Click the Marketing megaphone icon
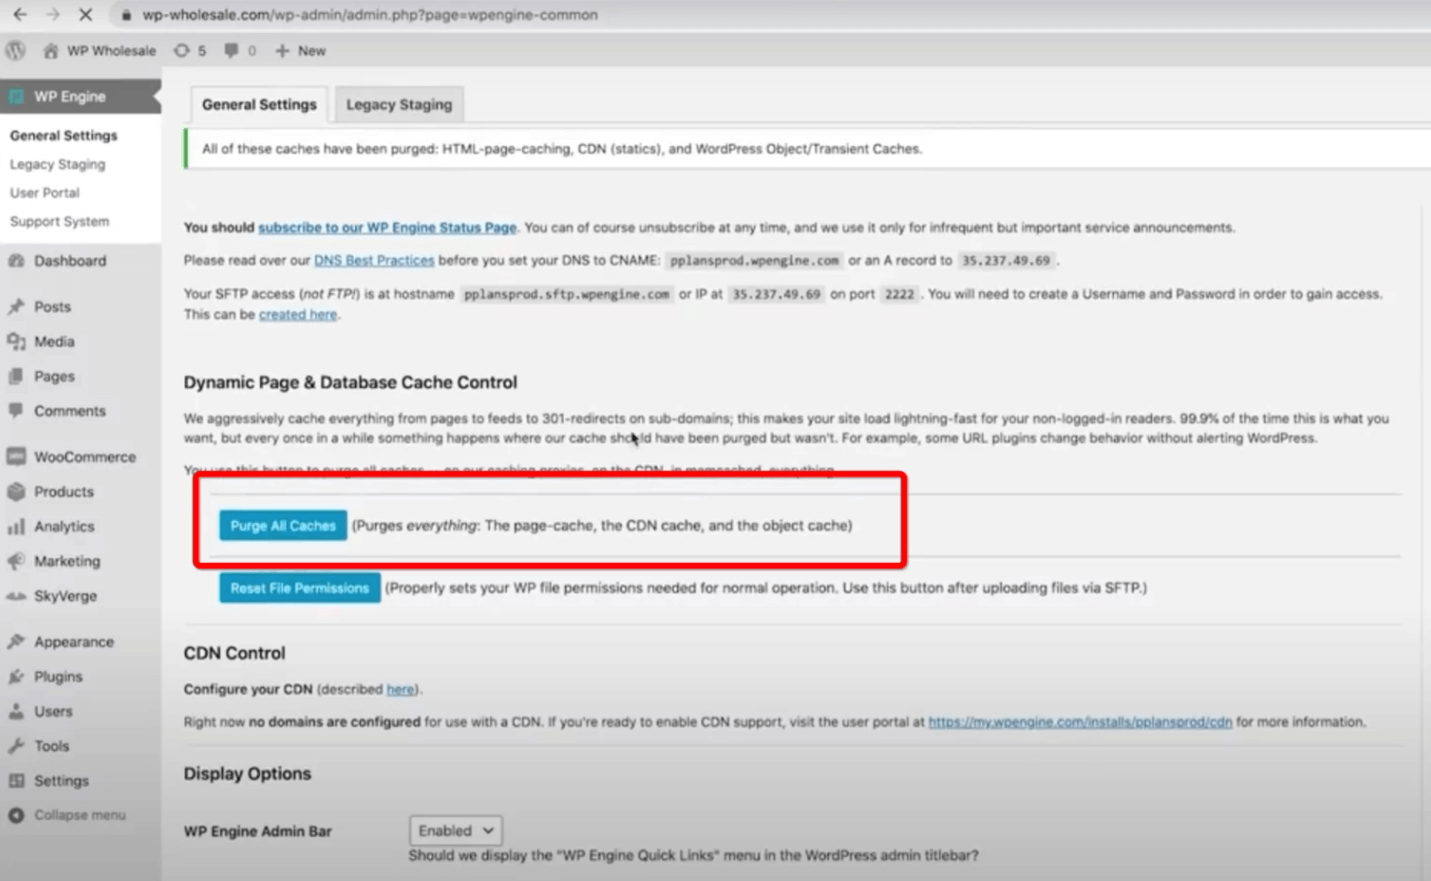Viewport: 1431px width, 881px height. [16, 561]
